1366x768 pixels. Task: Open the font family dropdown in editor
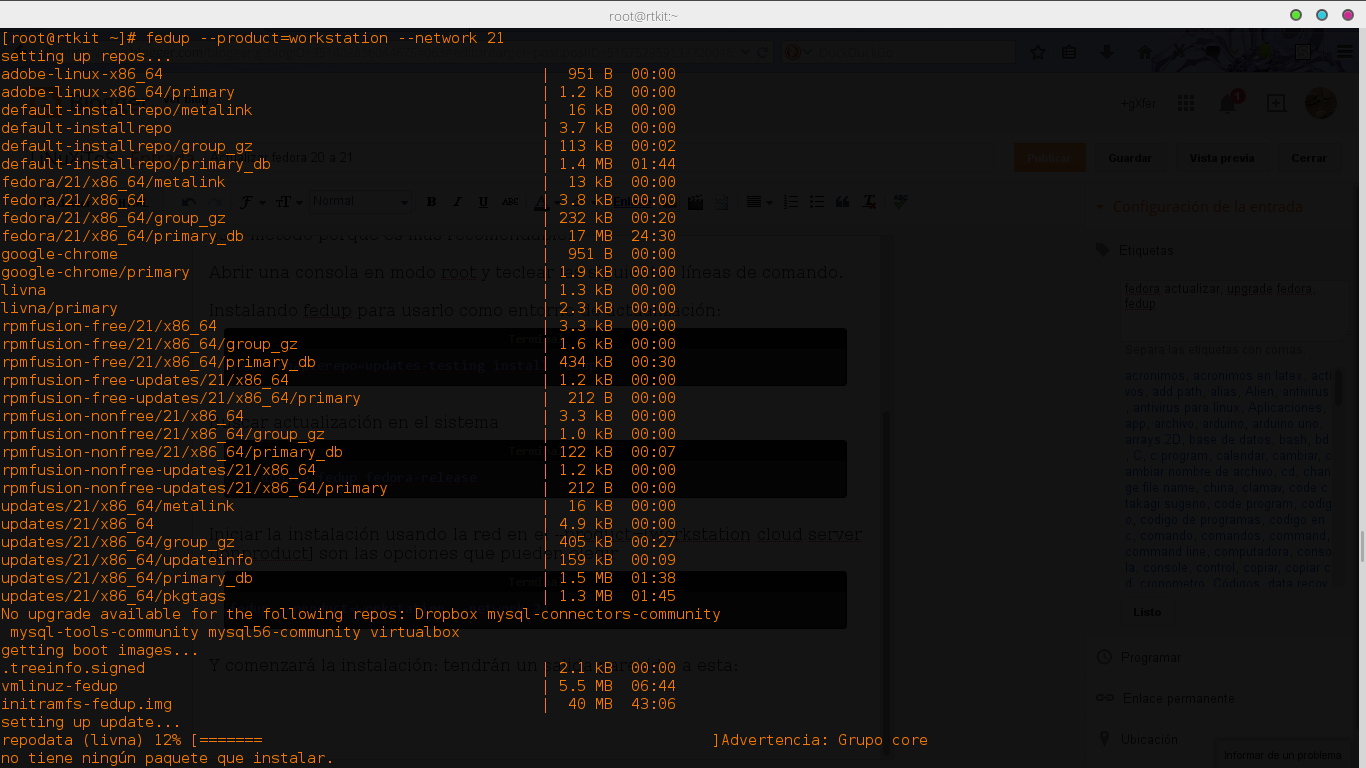click(252, 202)
